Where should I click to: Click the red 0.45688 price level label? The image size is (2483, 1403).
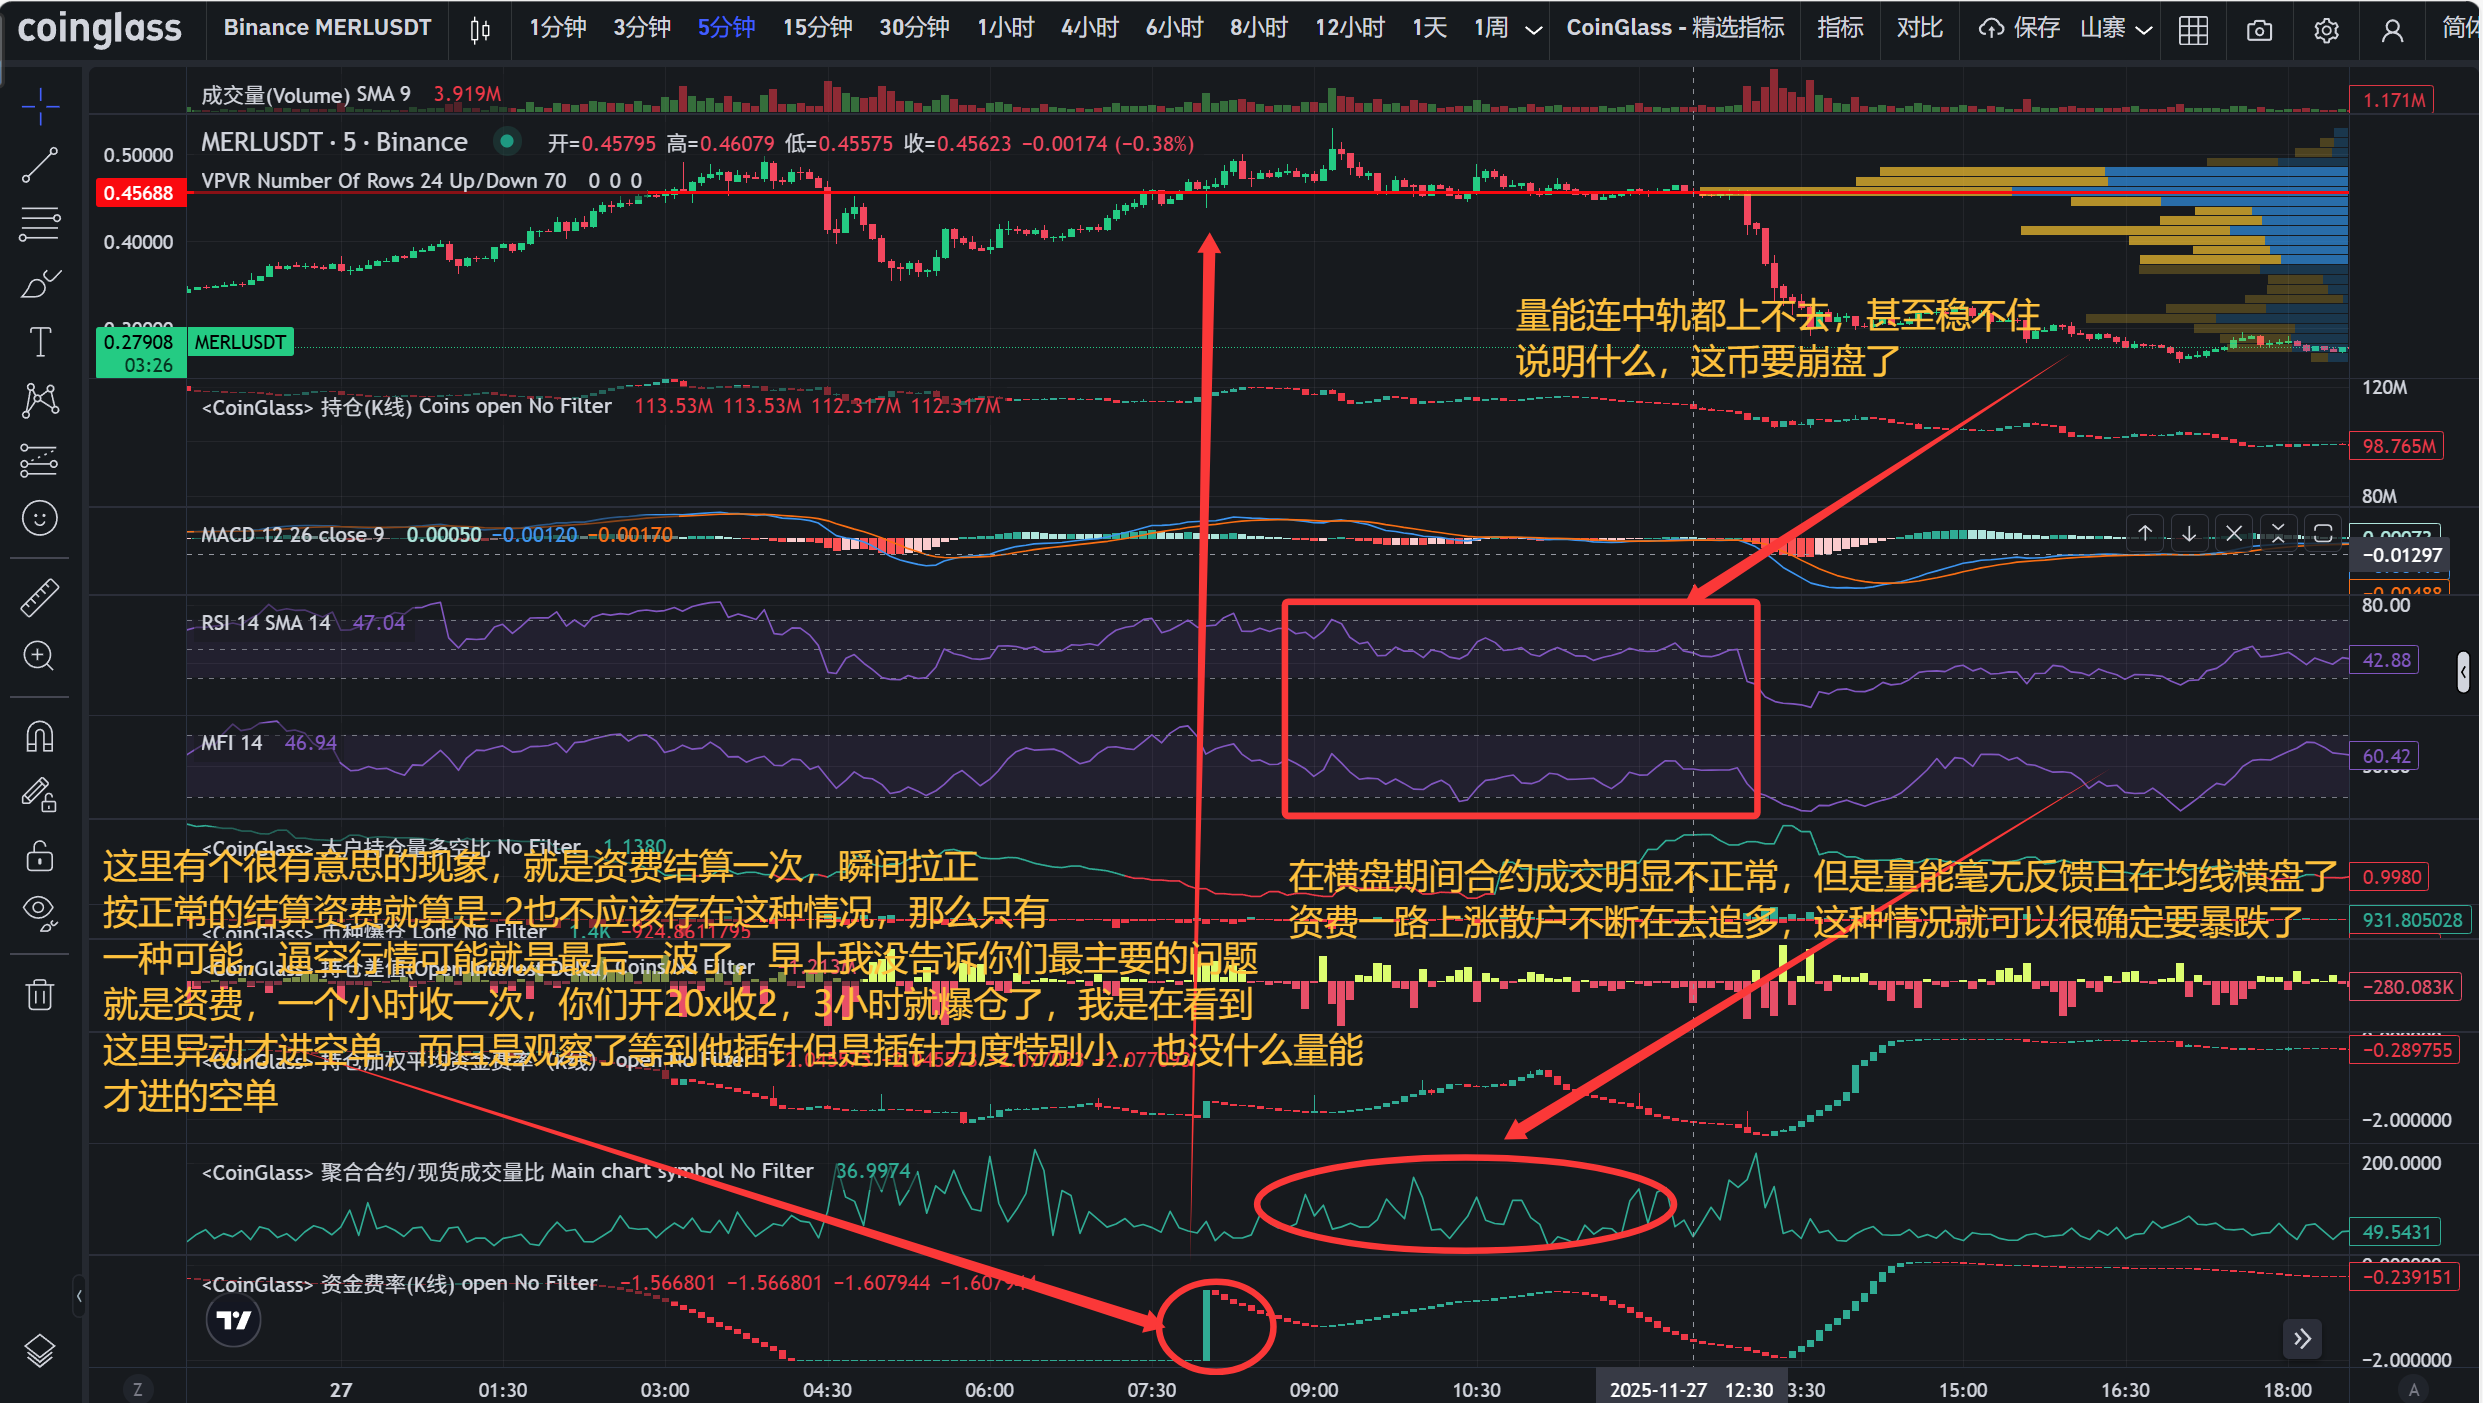139,193
